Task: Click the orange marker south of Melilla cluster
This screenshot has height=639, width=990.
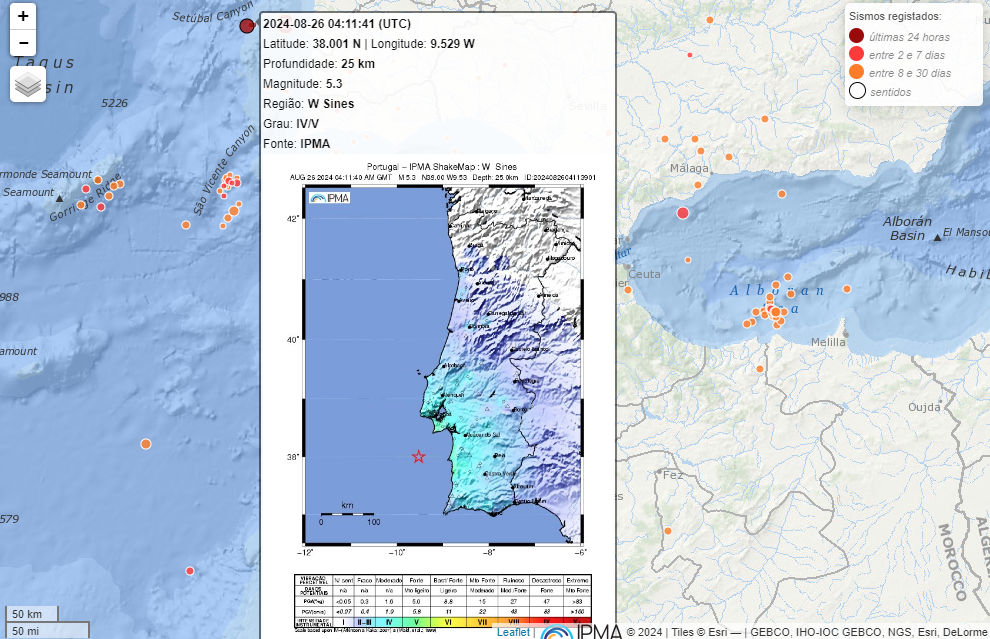Action: [760, 369]
